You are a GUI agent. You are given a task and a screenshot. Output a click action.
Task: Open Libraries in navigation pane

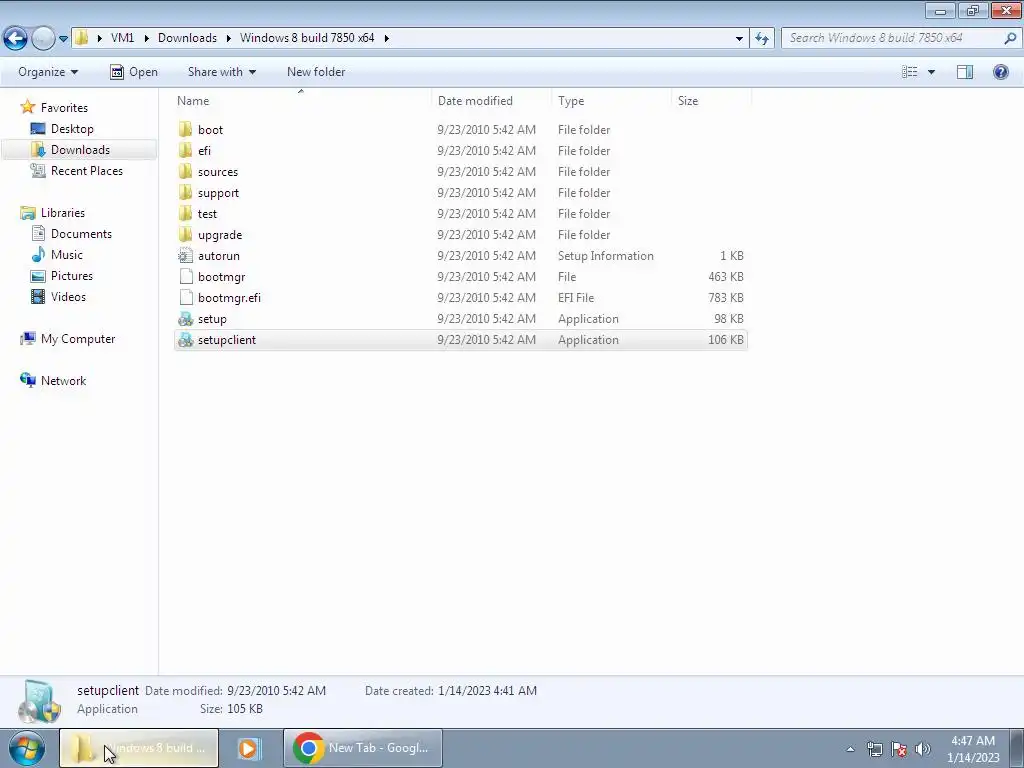pyautogui.click(x=63, y=213)
